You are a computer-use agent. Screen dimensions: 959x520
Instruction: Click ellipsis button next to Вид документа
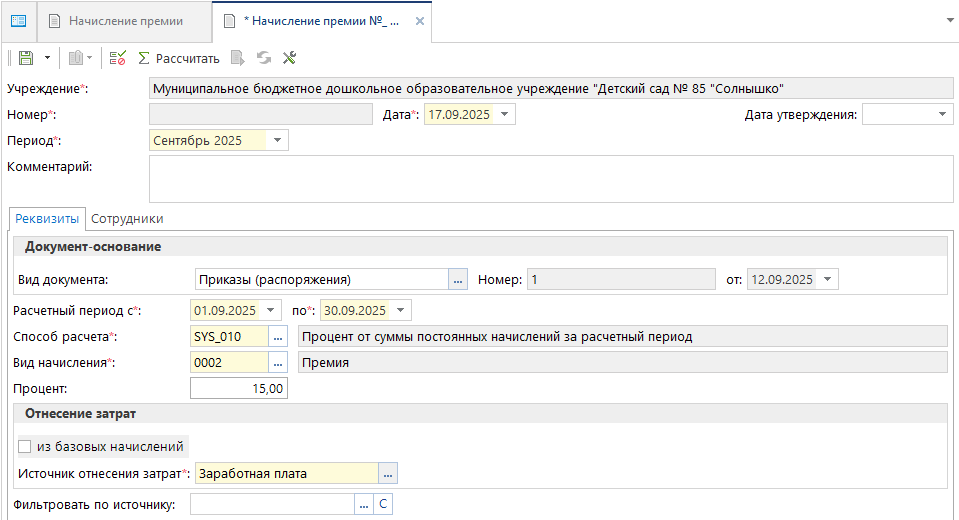458,280
